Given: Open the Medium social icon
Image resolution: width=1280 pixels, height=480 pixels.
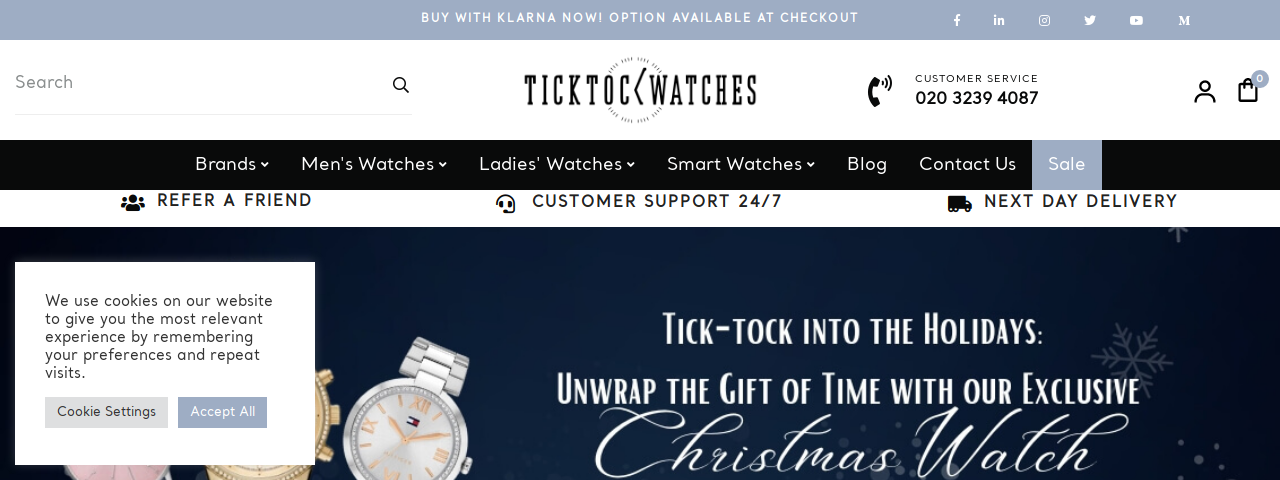Looking at the screenshot, I should (1184, 20).
